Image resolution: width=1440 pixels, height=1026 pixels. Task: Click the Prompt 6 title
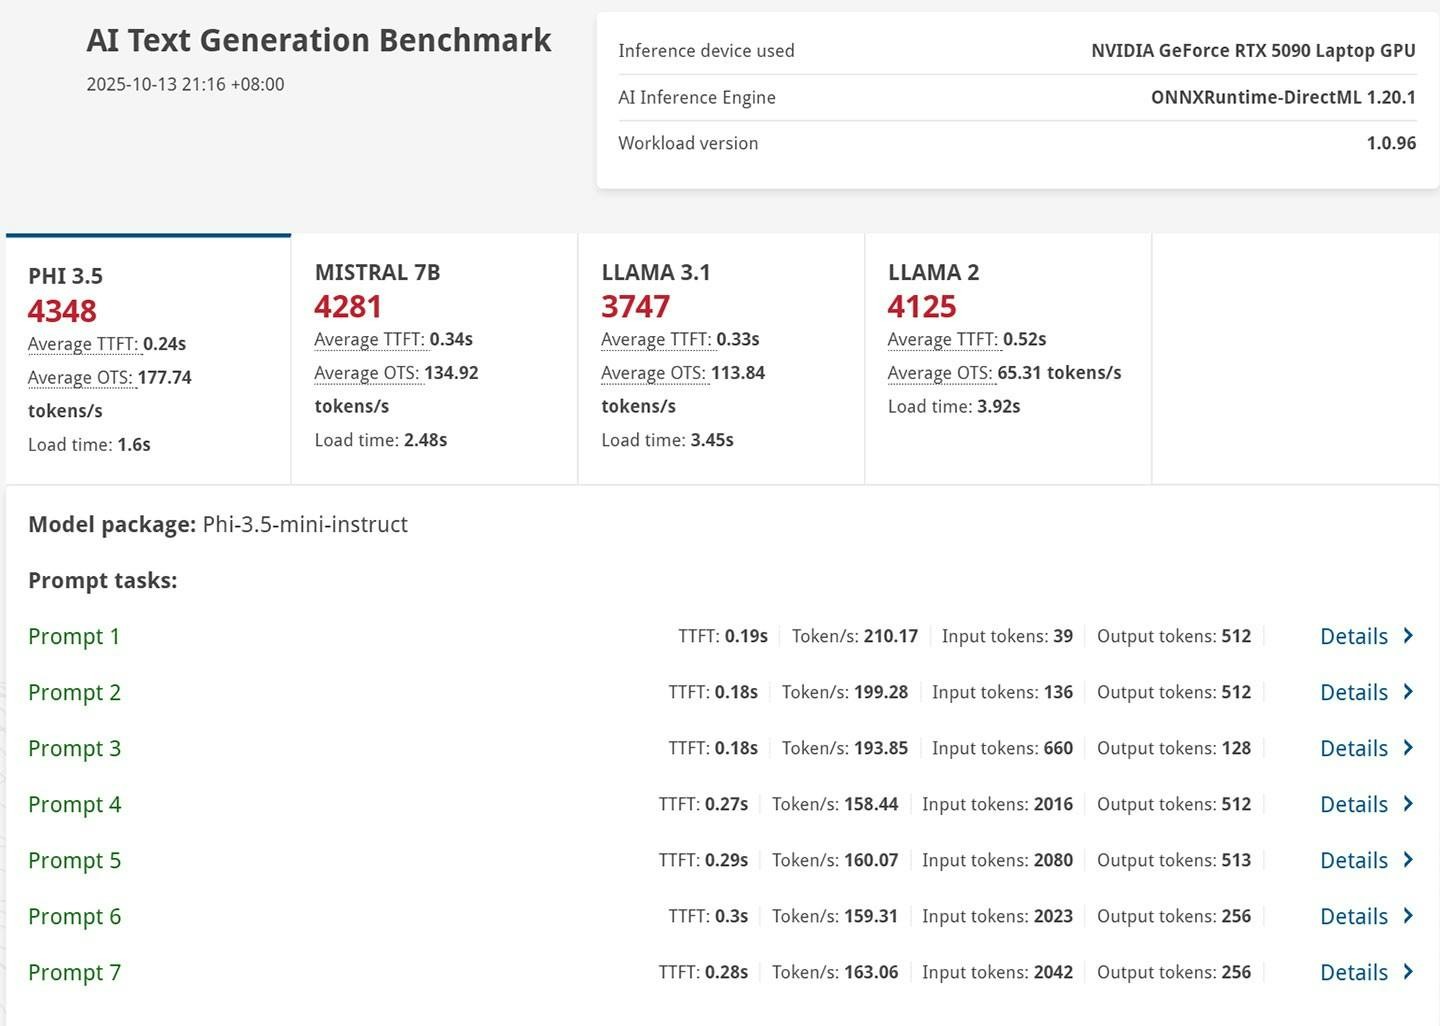click(x=75, y=916)
